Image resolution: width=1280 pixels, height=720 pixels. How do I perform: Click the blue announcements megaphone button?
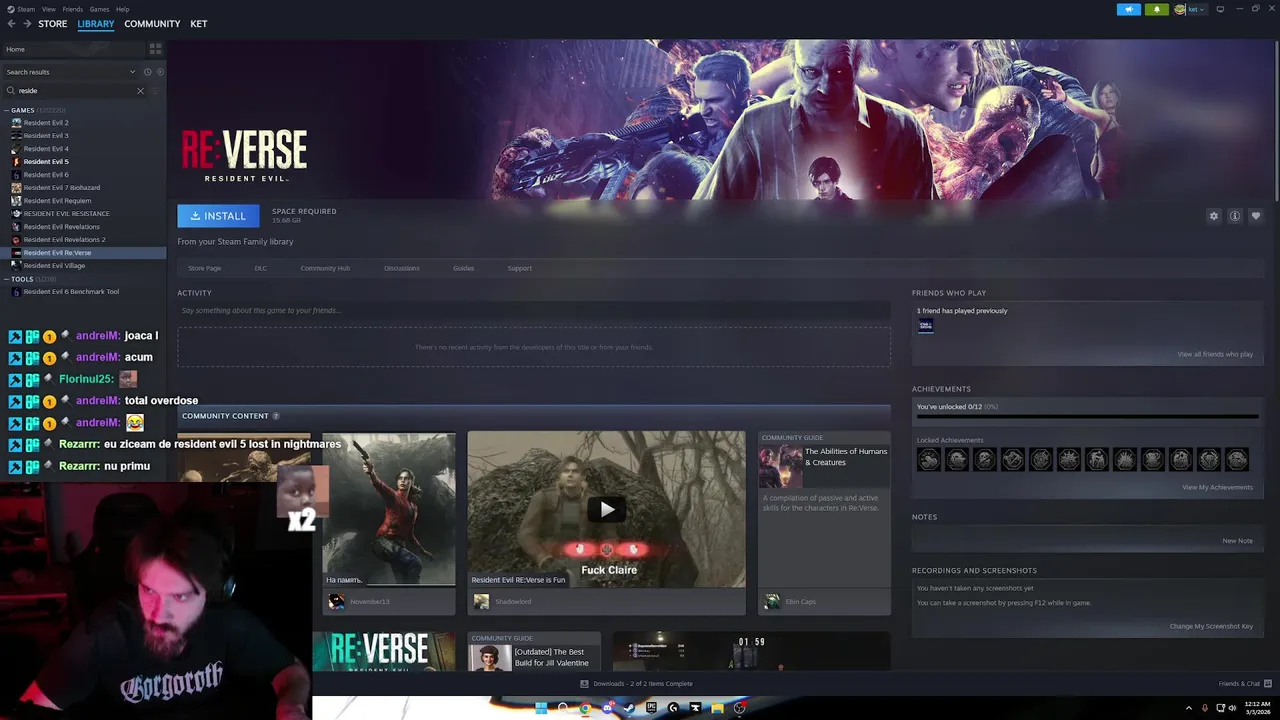[1129, 9]
